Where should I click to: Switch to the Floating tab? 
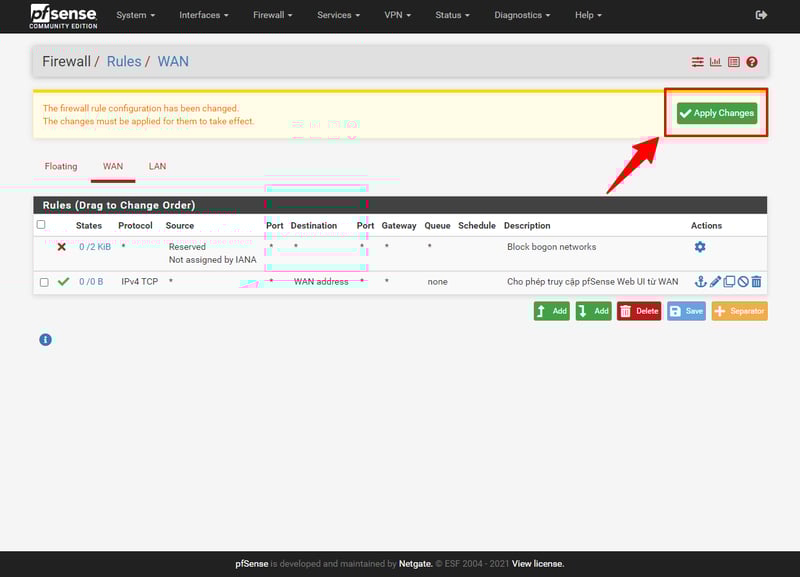pos(60,166)
